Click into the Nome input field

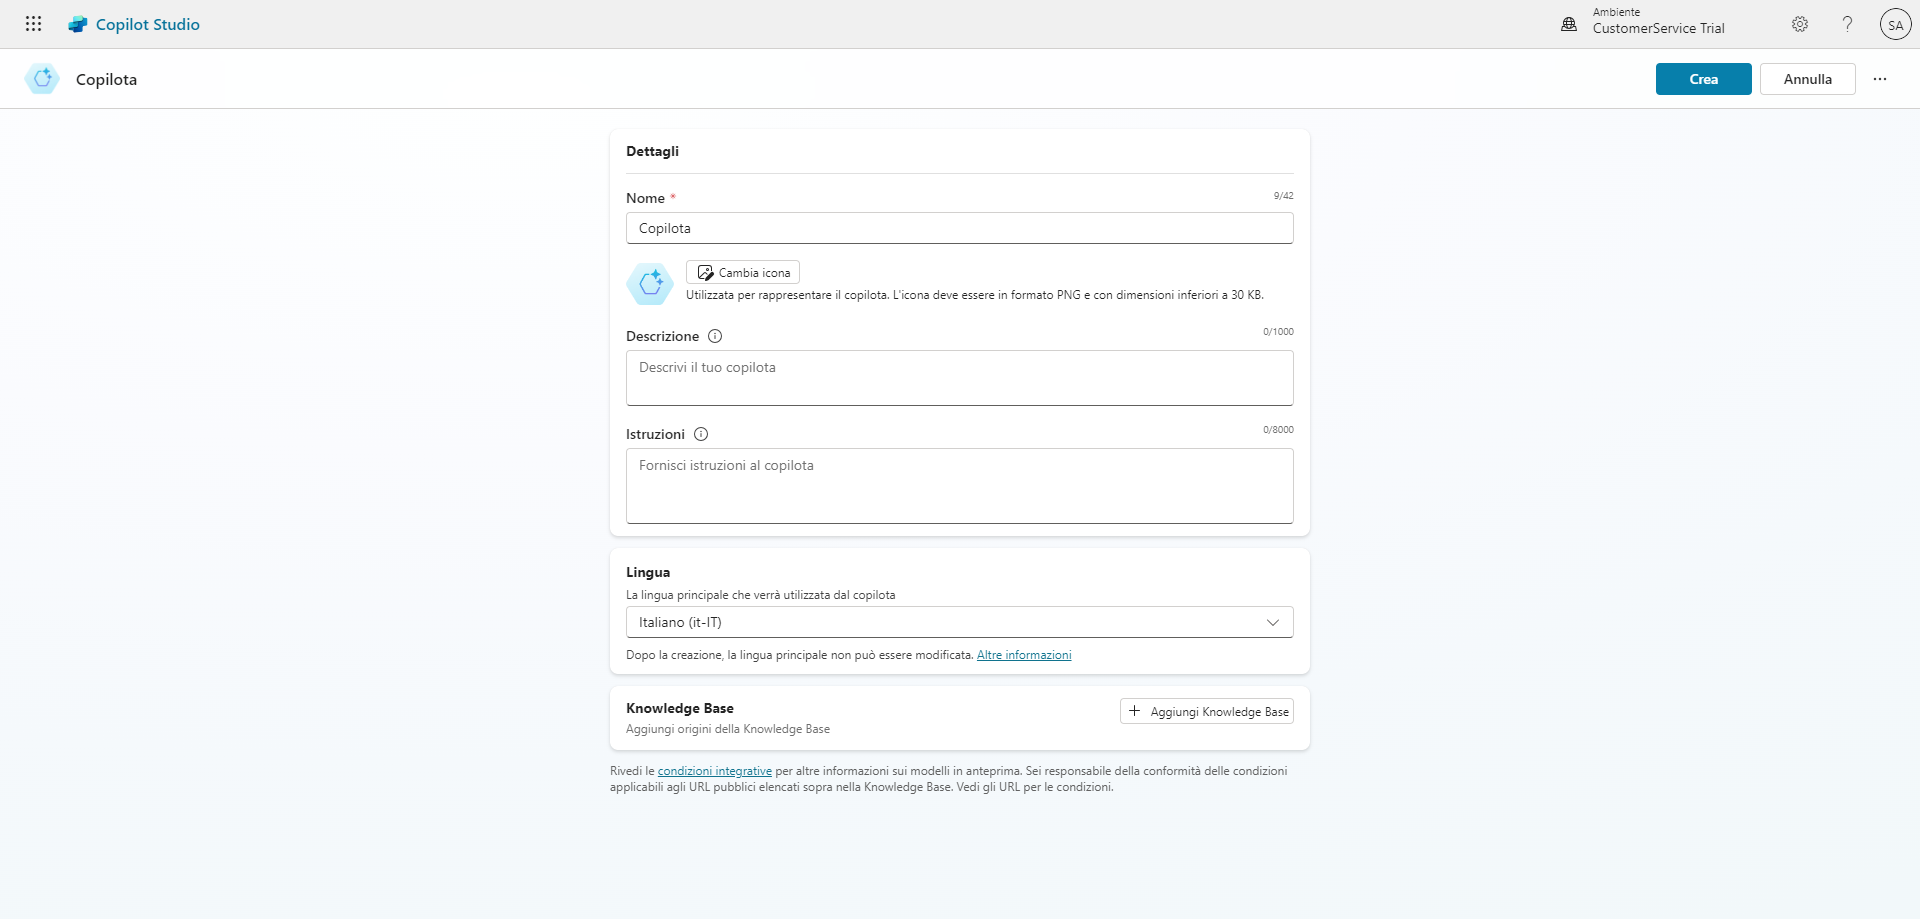coord(959,228)
